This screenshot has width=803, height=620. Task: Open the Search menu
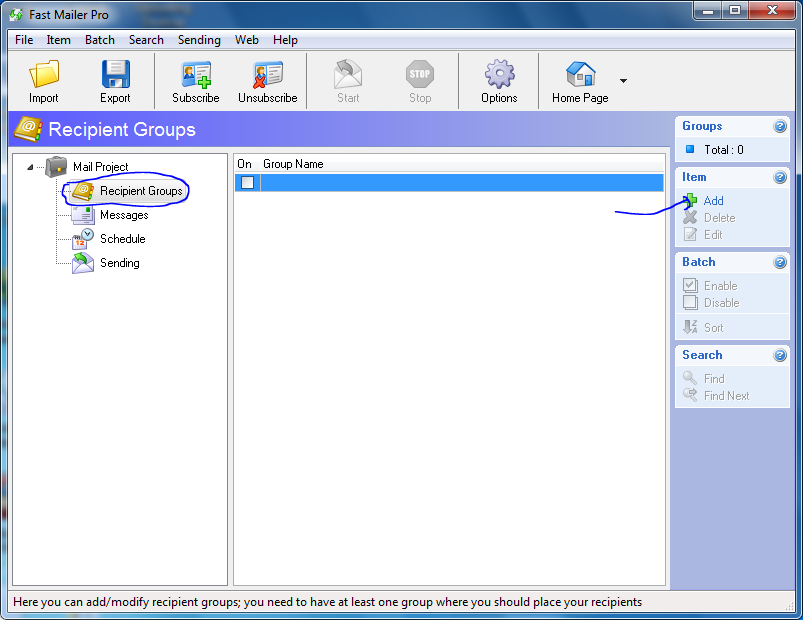(x=146, y=40)
